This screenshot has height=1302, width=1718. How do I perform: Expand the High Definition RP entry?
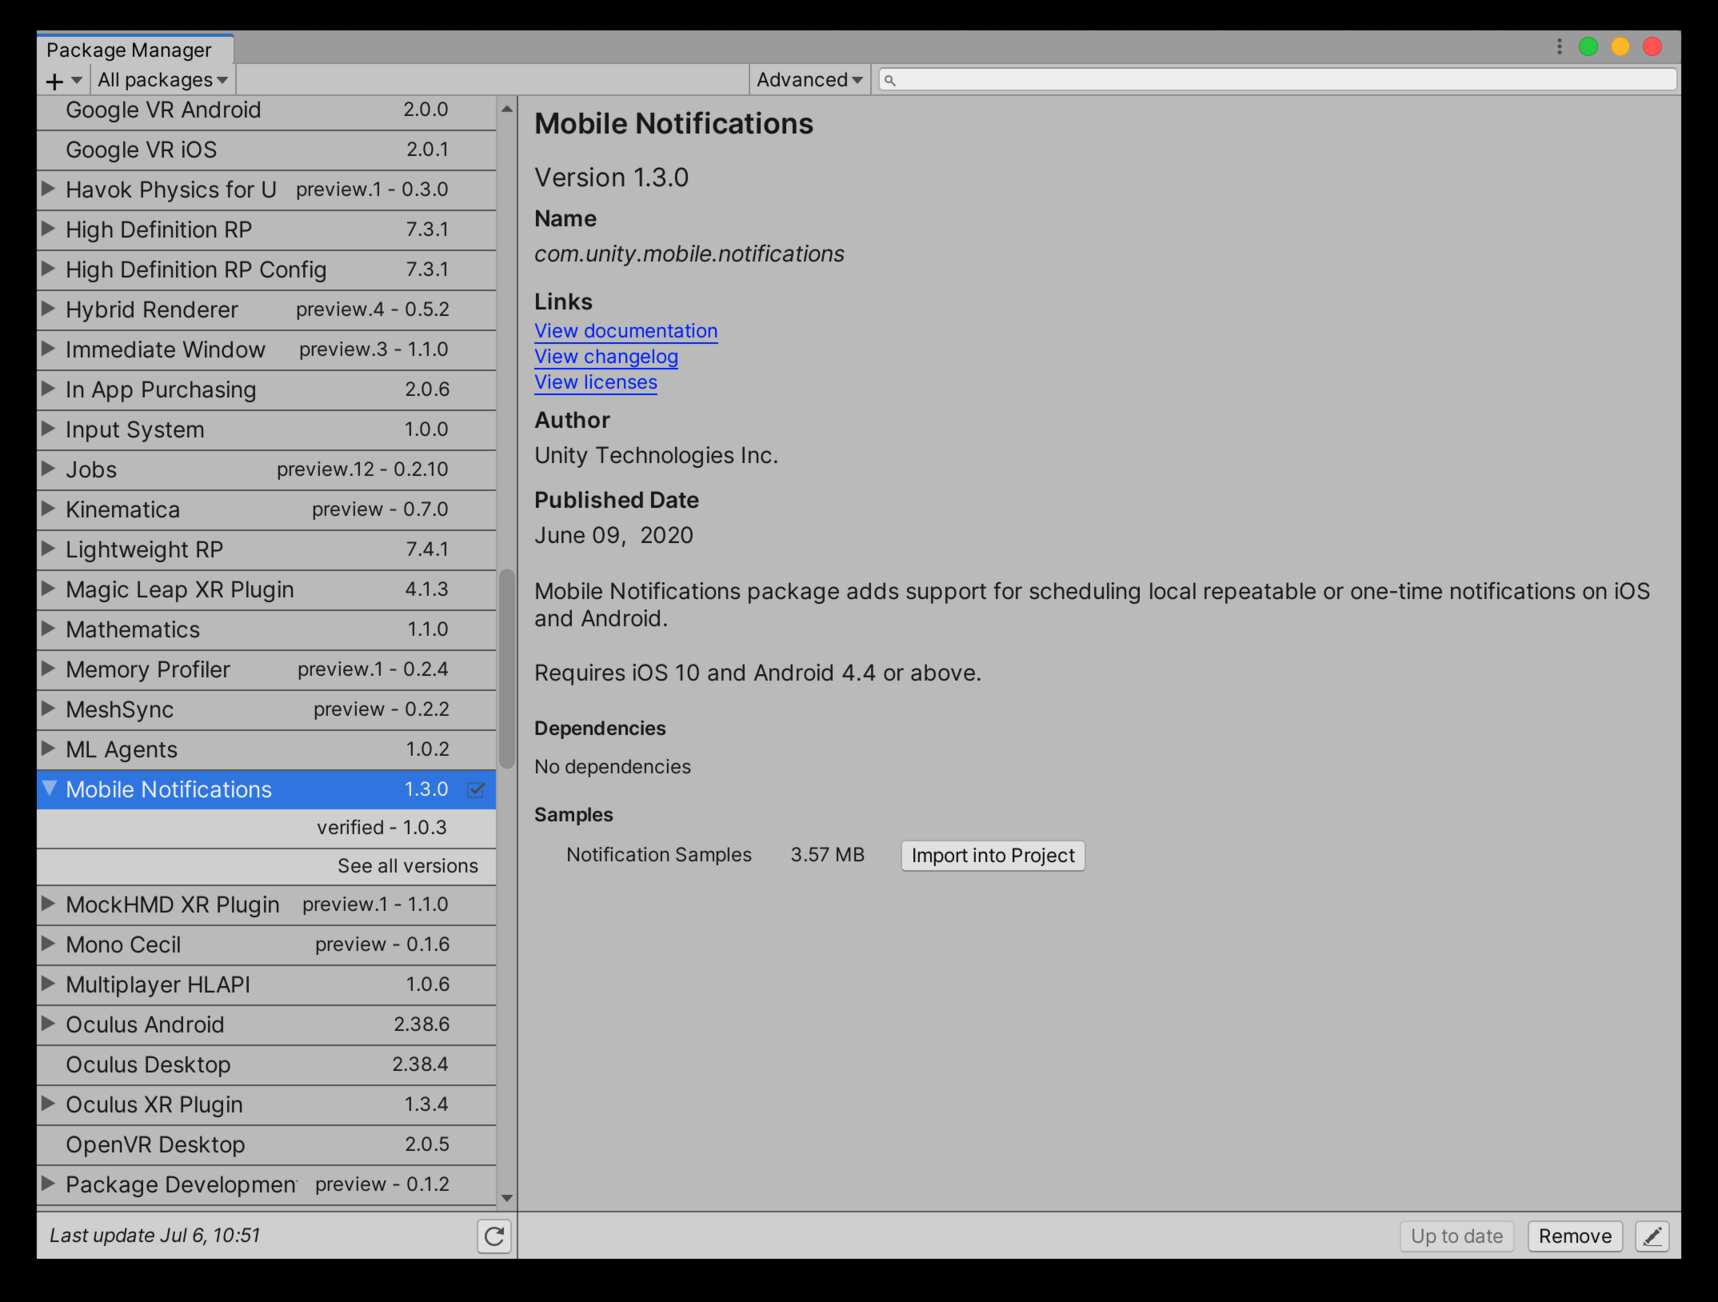point(47,229)
